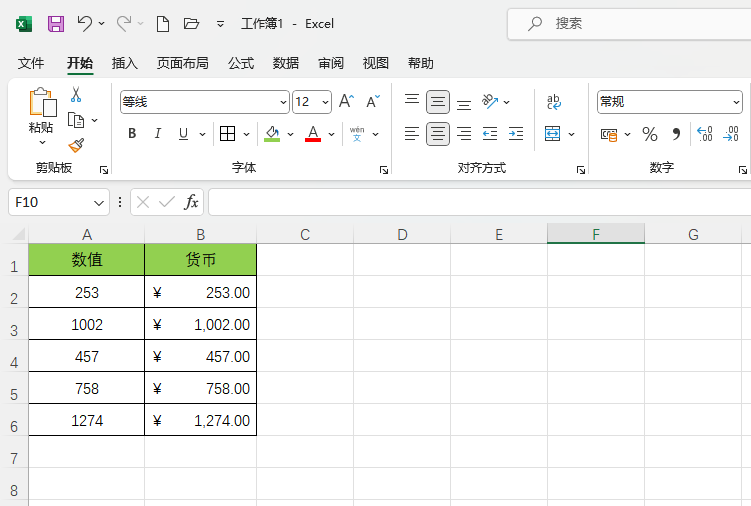
Task: Save the workbook with the Save icon
Action: click(56, 23)
